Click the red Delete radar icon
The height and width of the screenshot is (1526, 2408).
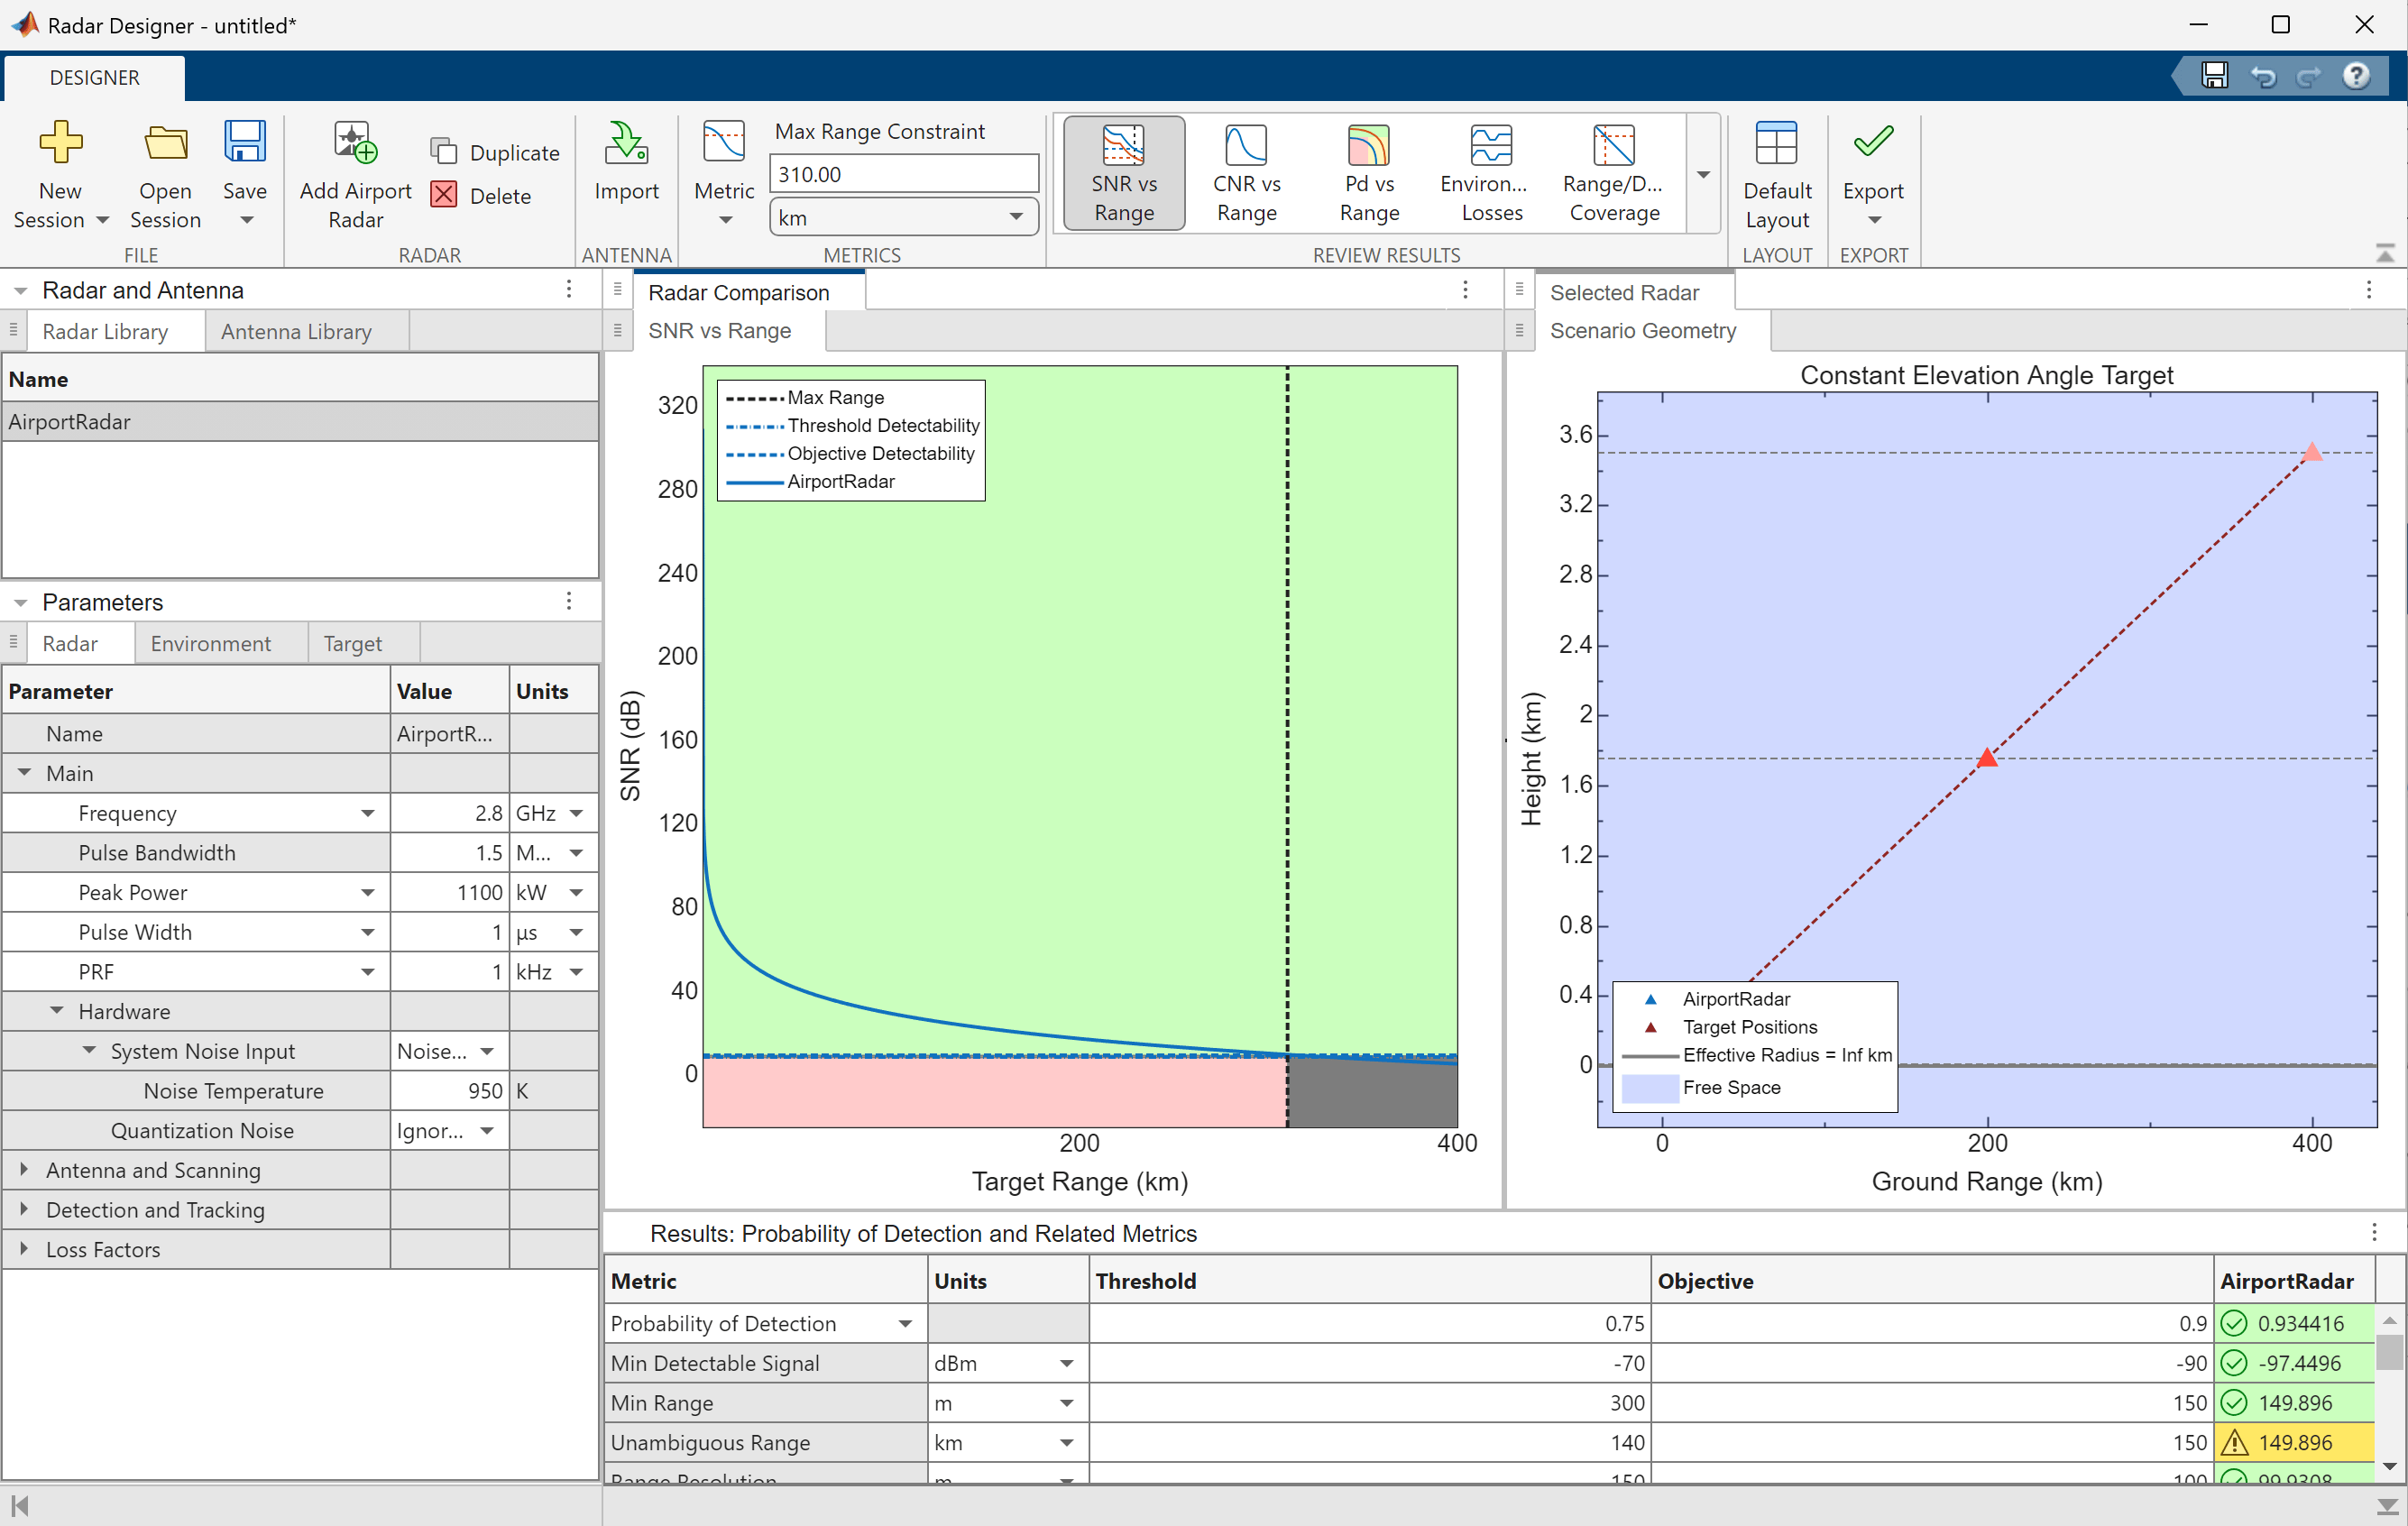(x=443, y=195)
